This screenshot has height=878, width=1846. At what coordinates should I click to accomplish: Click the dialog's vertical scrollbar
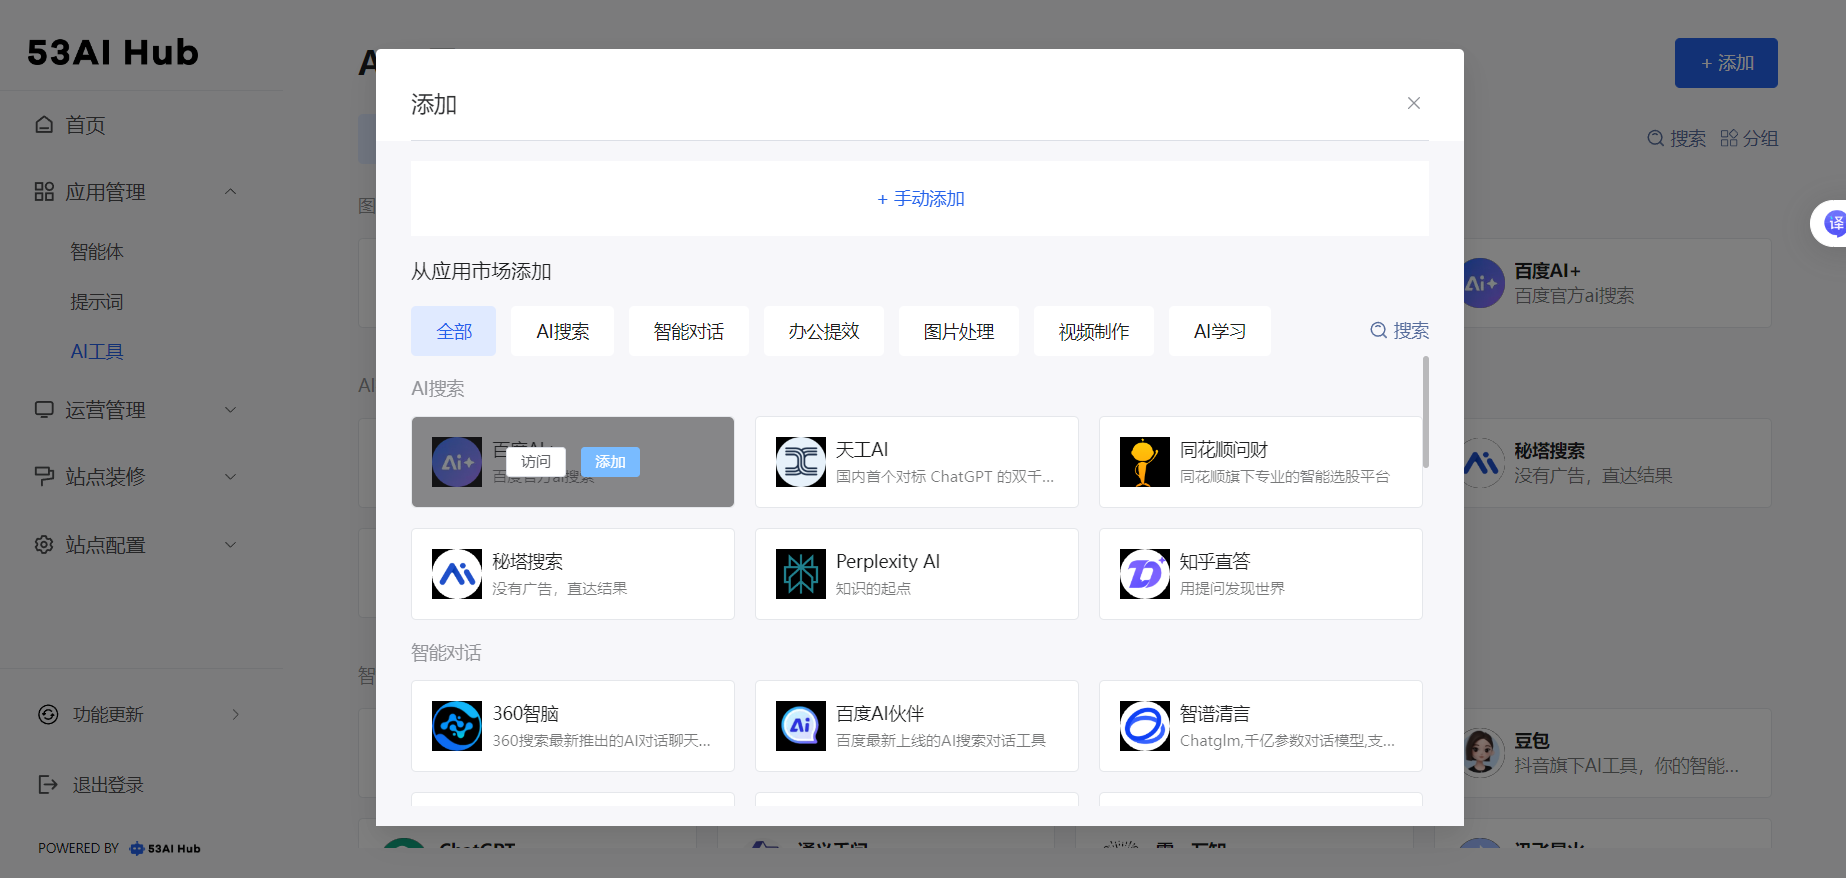[1425, 412]
